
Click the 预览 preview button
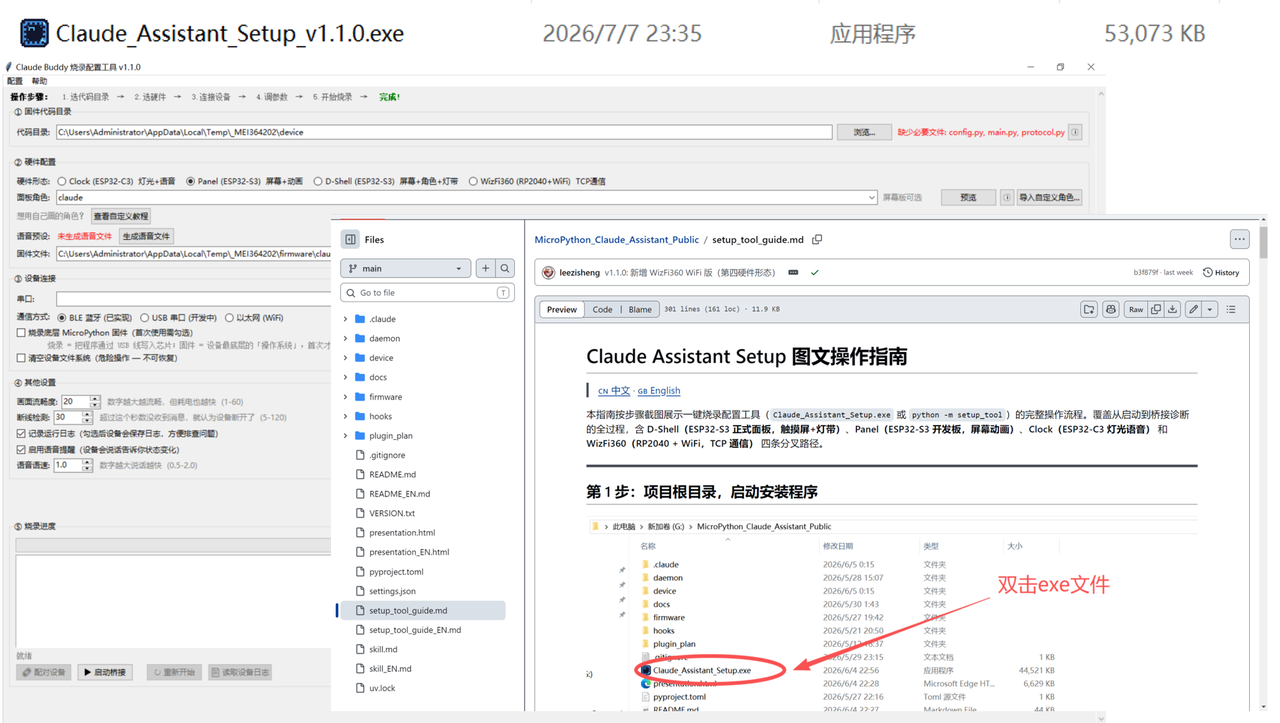[968, 198]
